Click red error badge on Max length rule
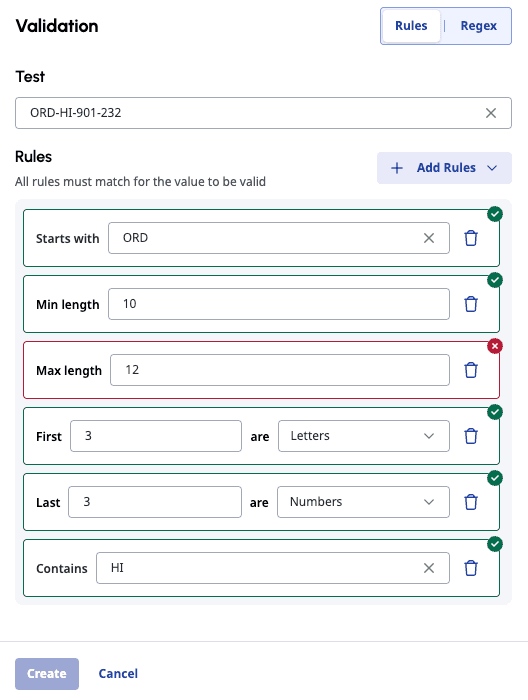 (495, 346)
